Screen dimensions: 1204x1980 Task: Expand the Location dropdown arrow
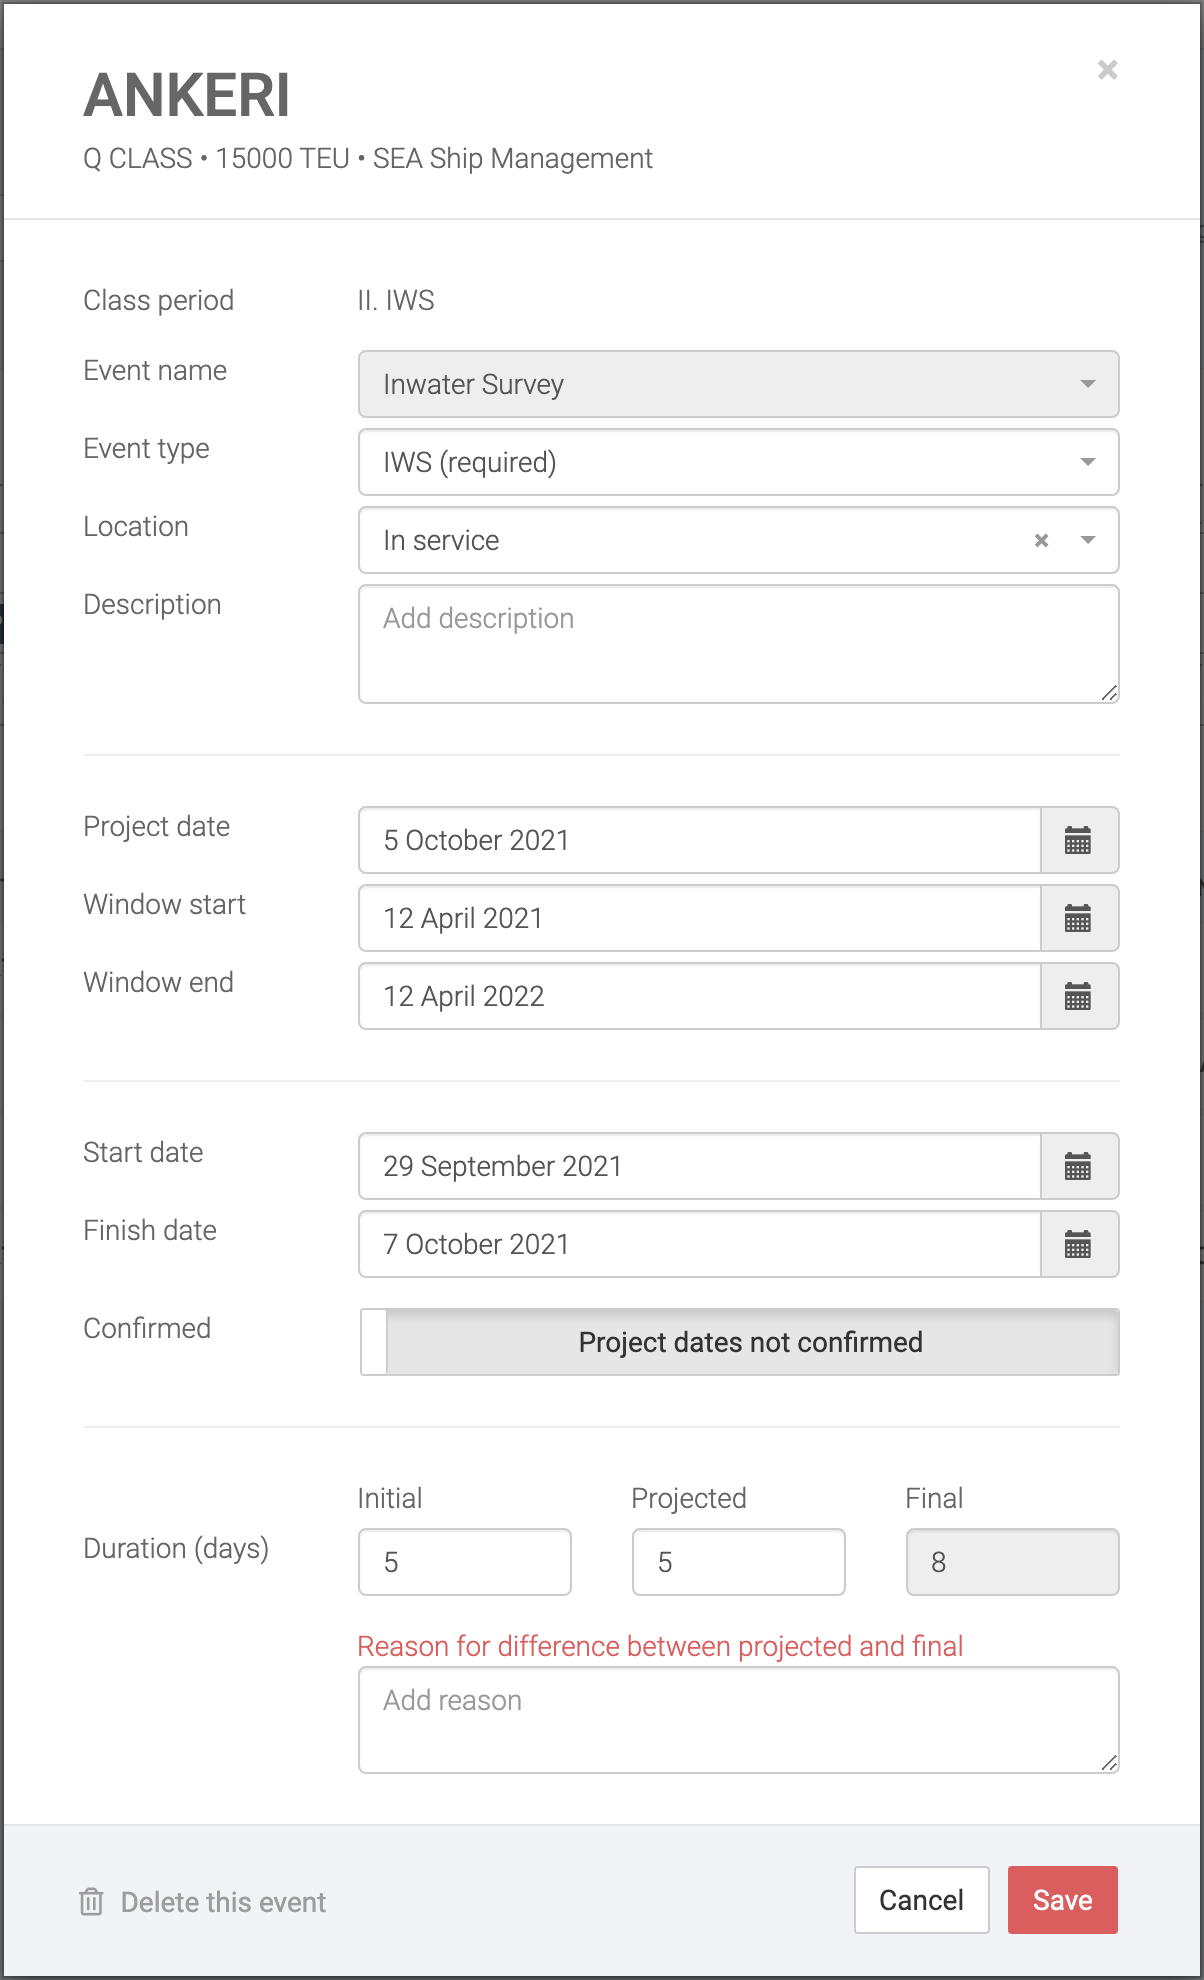1087,540
